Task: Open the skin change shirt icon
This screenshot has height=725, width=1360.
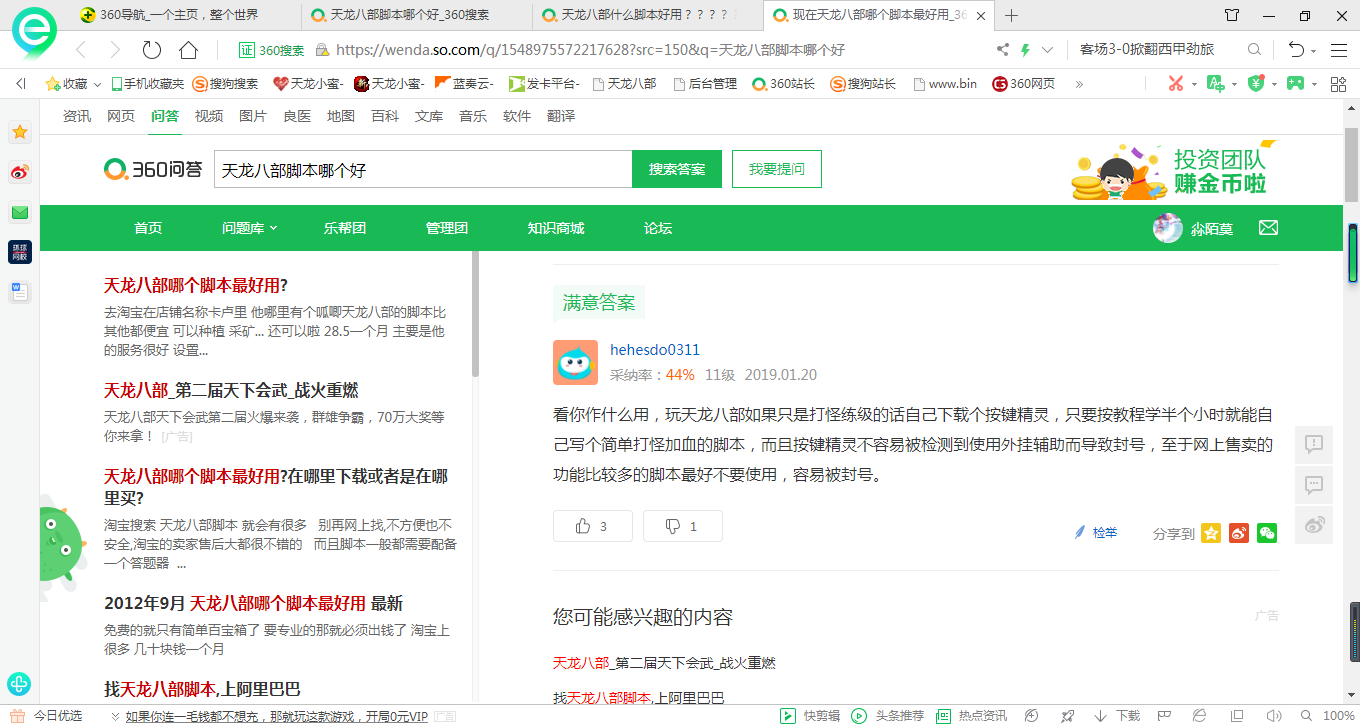Action: coord(1231,15)
